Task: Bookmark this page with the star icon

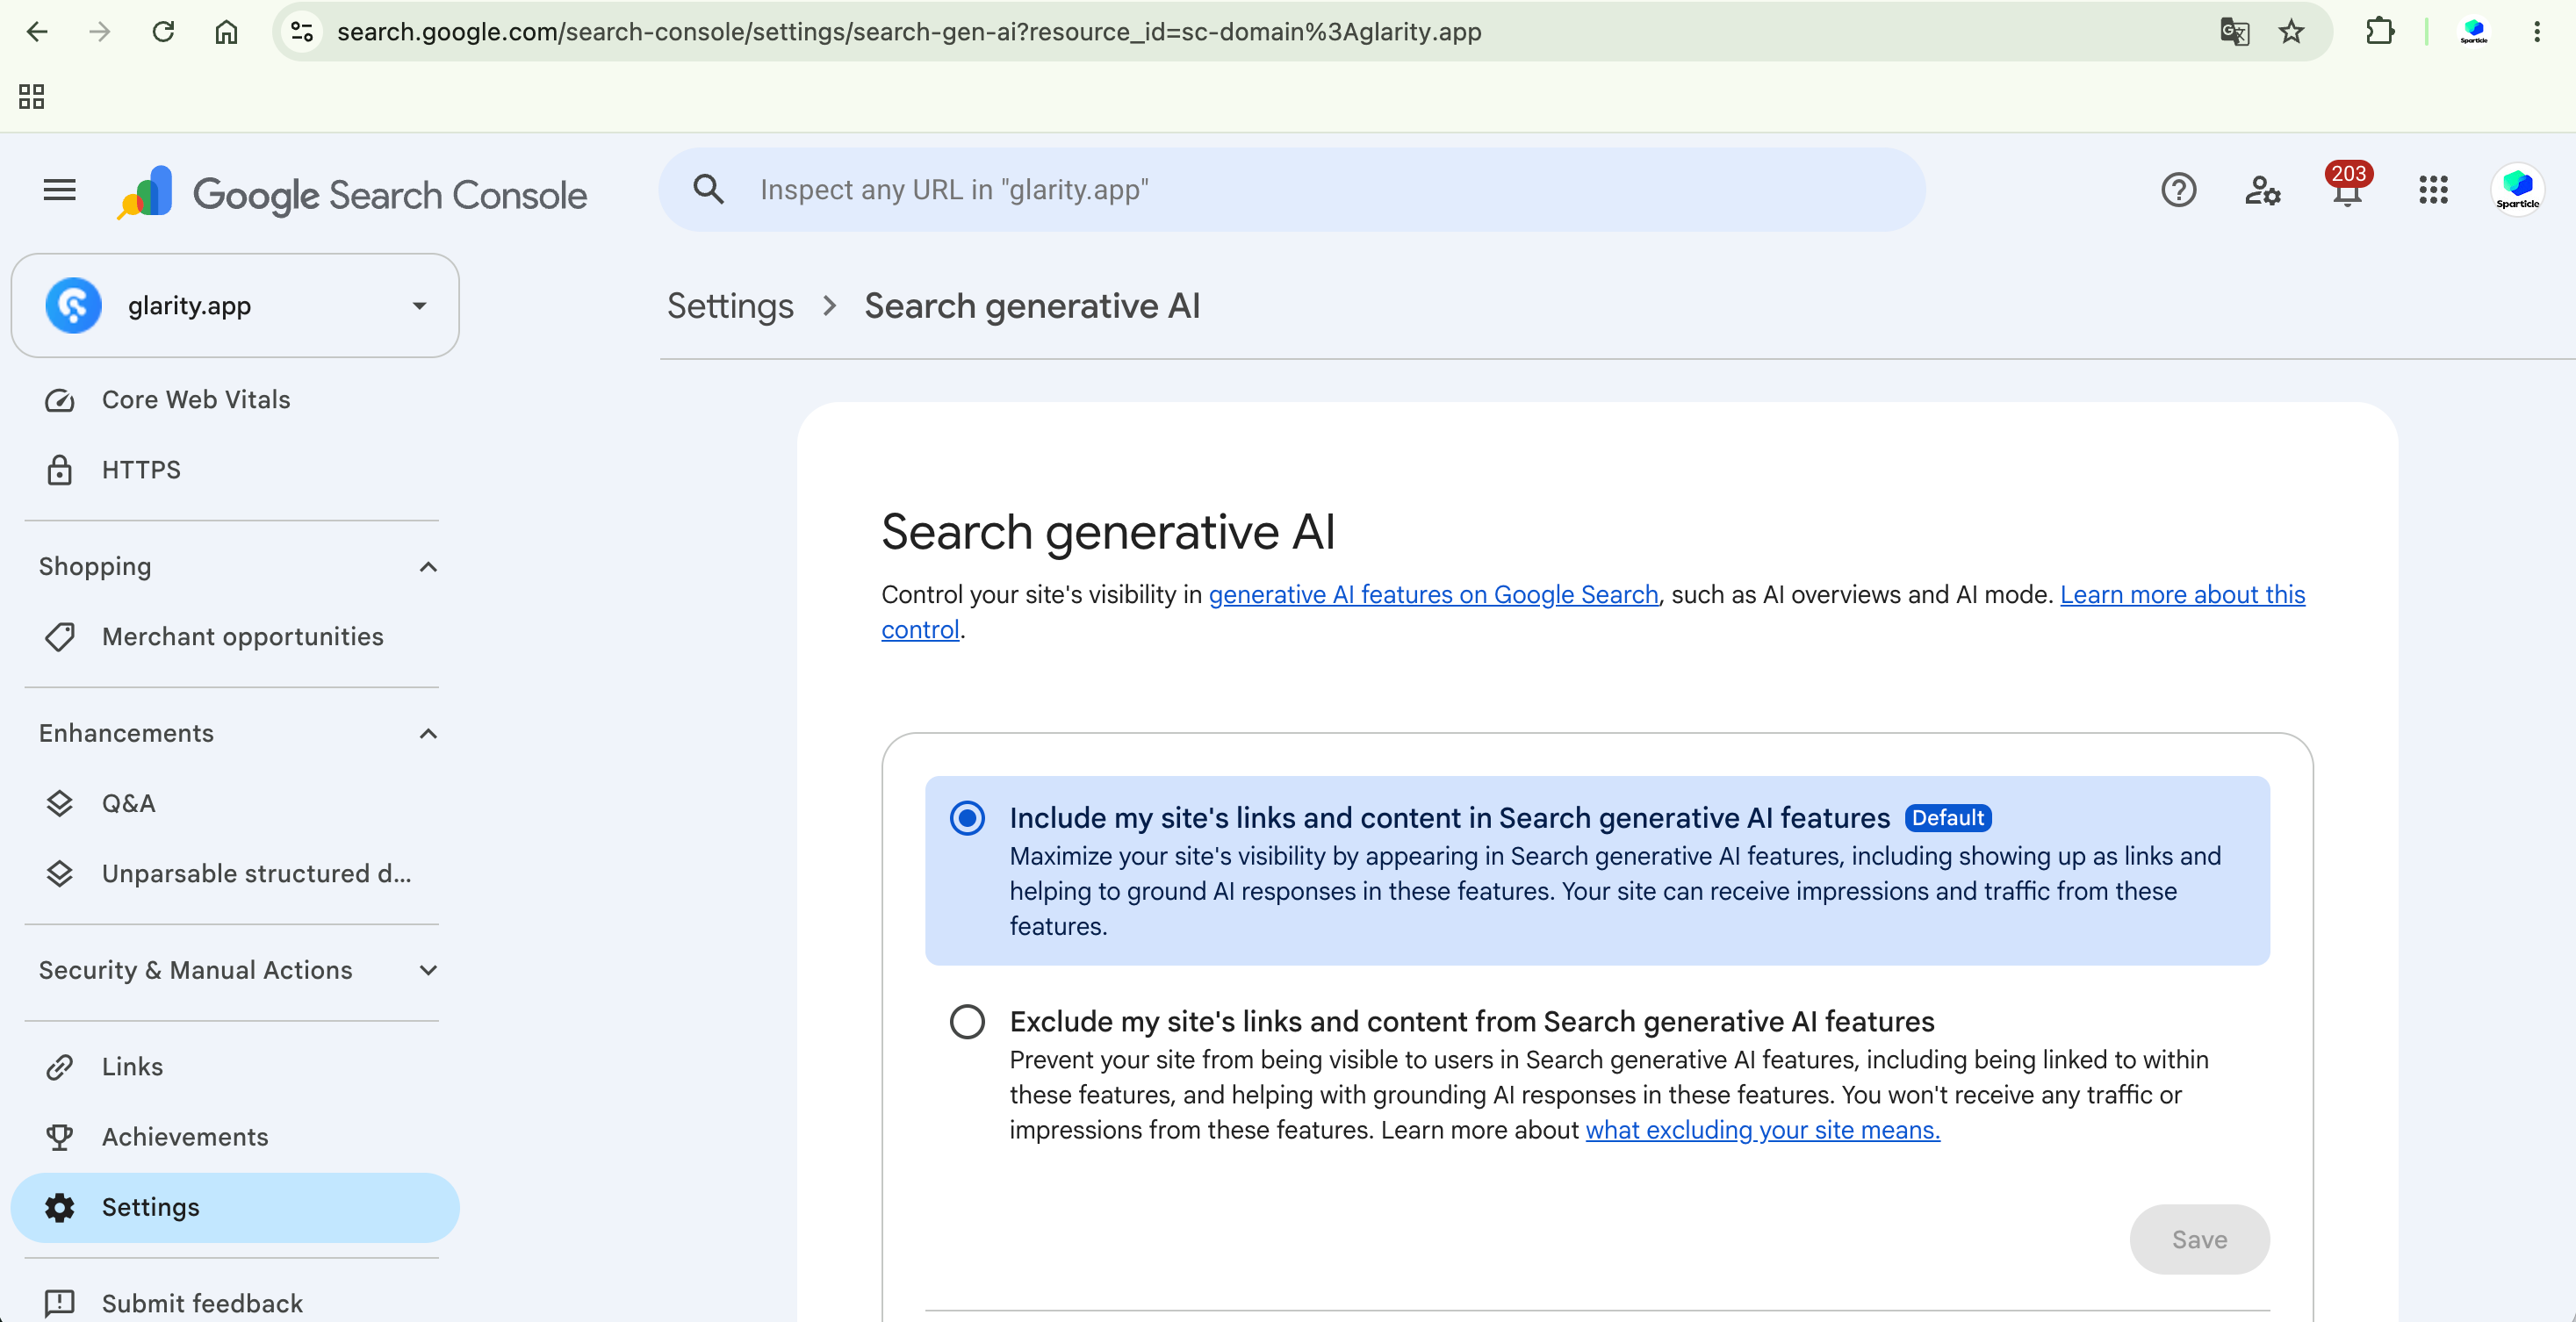Action: (x=2291, y=32)
